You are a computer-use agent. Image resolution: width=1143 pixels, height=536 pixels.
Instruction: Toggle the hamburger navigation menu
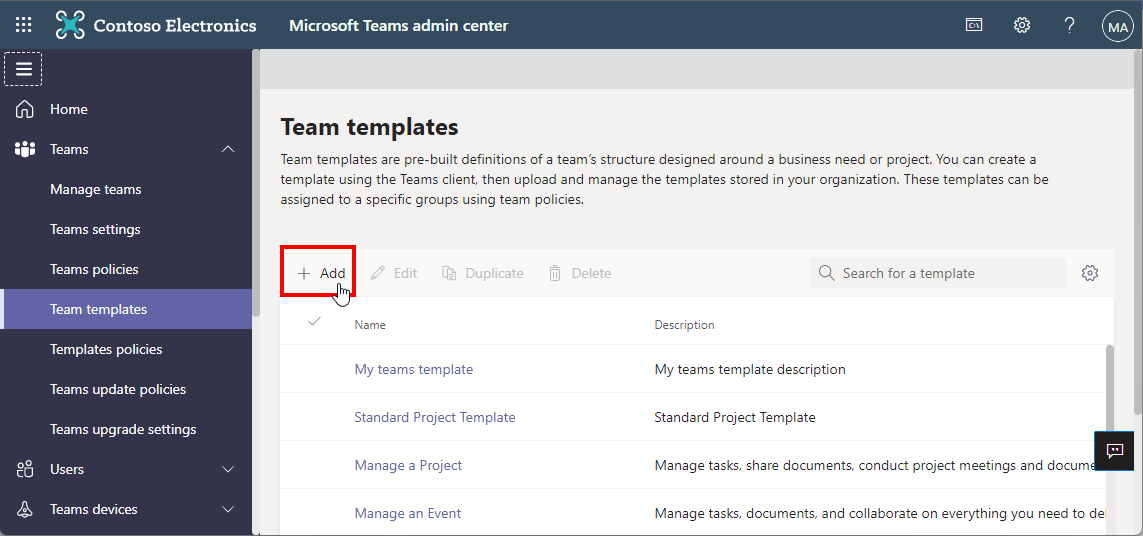coord(23,69)
